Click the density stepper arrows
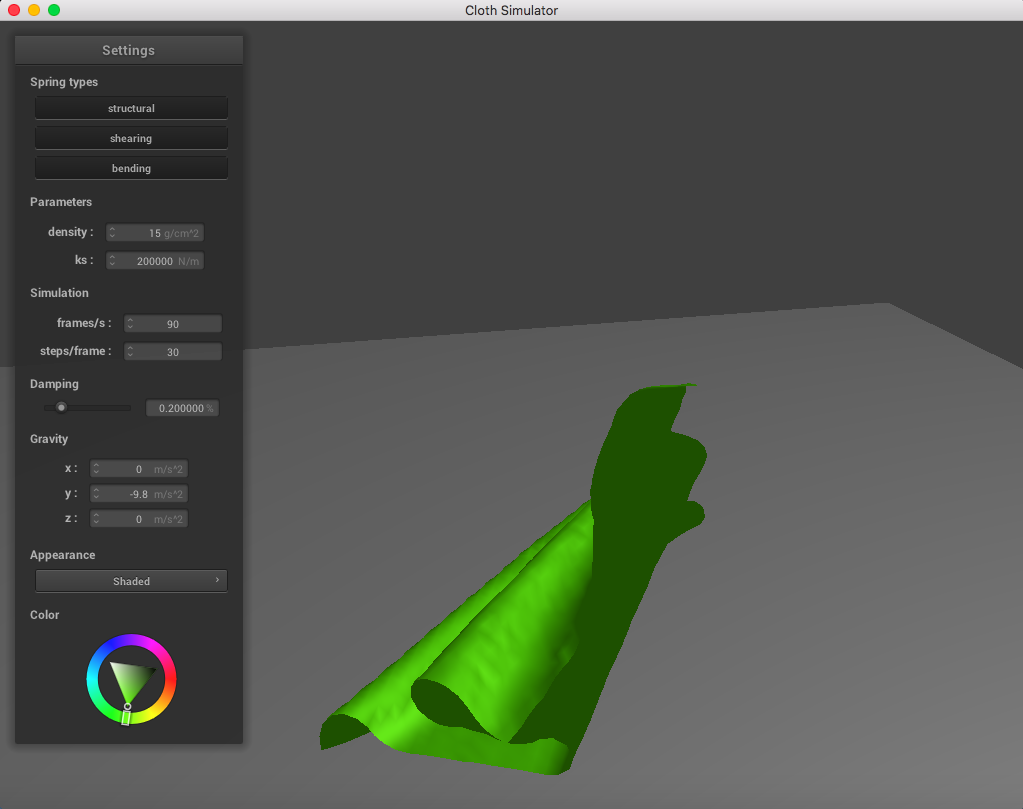This screenshot has width=1023, height=809. pyautogui.click(x=112, y=233)
